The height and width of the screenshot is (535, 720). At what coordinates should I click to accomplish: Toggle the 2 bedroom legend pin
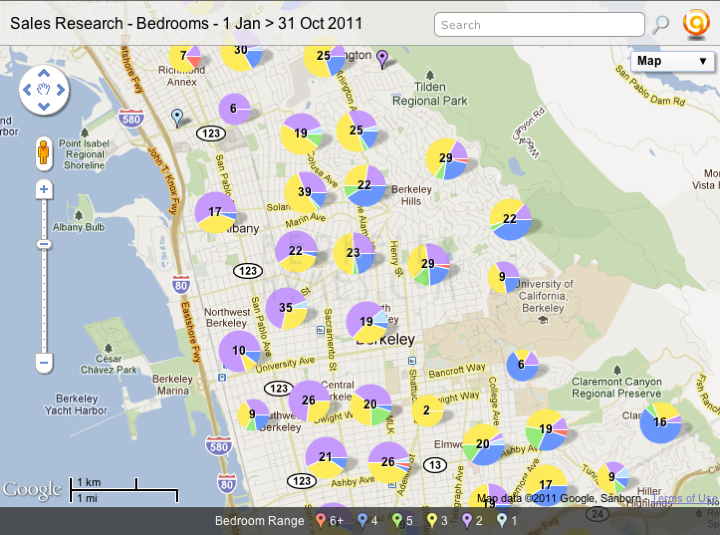(x=467, y=520)
